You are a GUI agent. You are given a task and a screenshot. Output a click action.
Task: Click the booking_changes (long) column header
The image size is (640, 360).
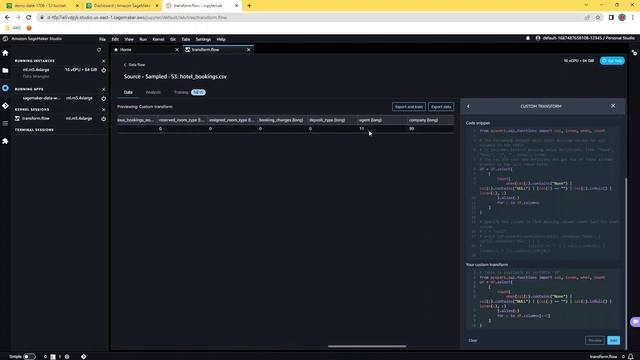coord(281,120)
